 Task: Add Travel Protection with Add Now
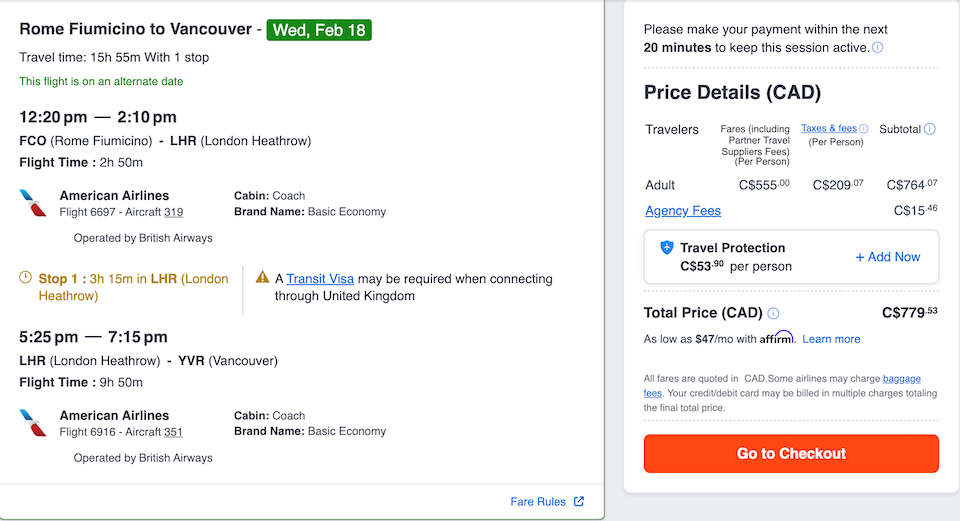tap(887, 257)
